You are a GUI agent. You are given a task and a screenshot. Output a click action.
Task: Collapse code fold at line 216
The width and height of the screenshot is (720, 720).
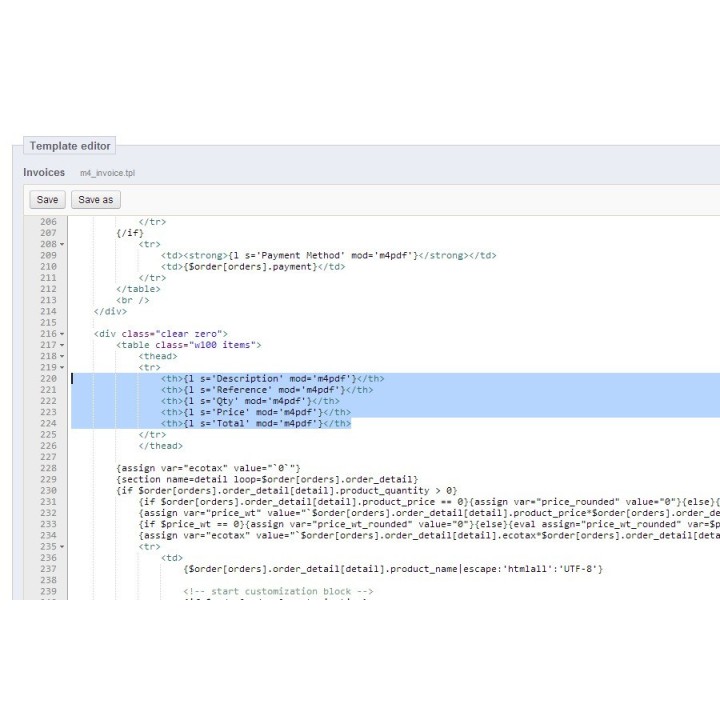(x=62, y=334)
